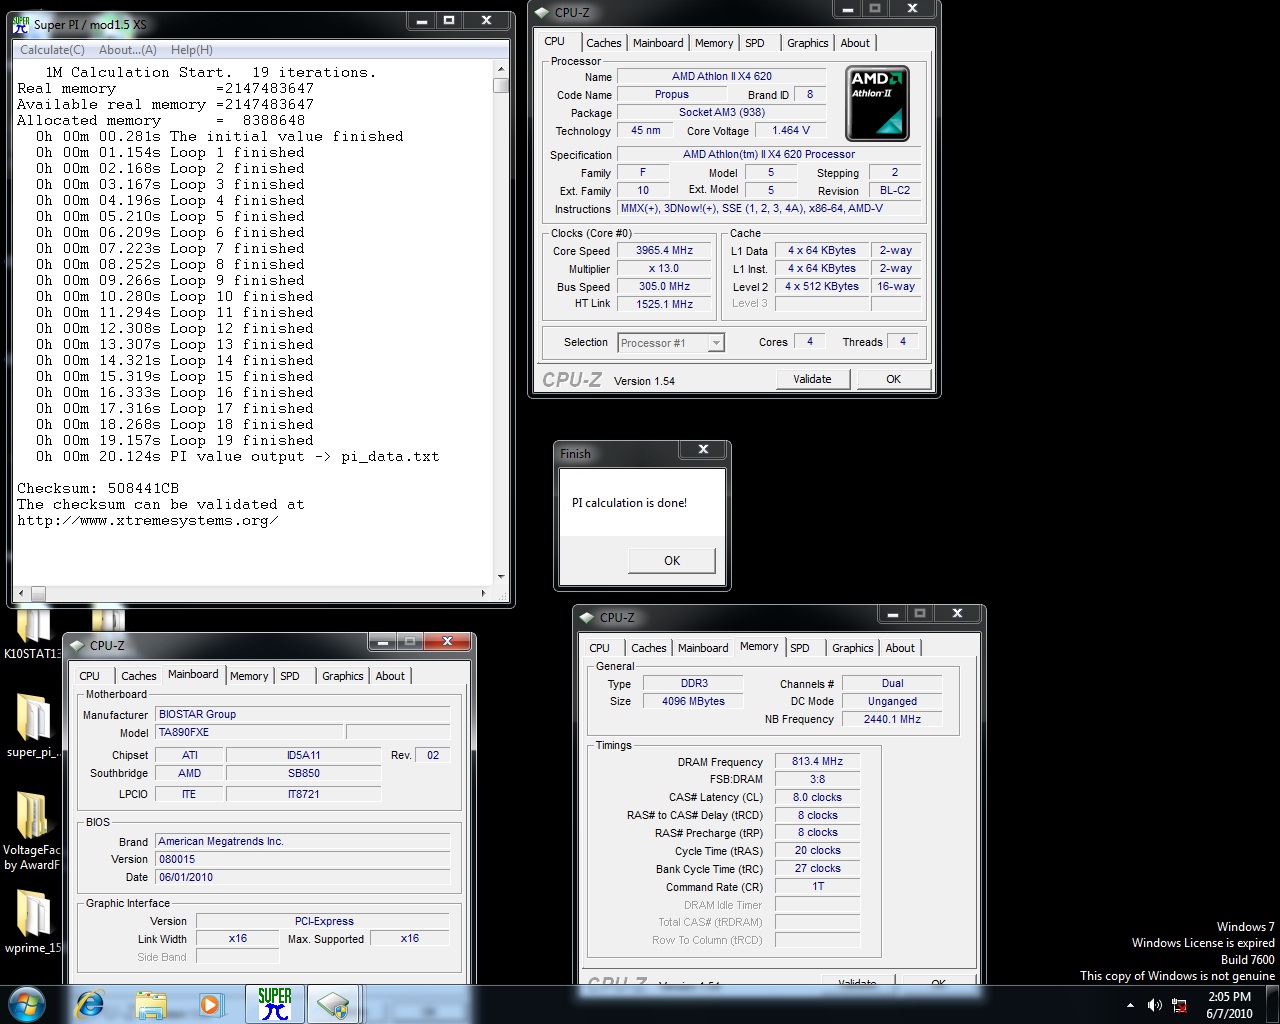Click the Super PI icon in its title bar
The height and width of the screenshot is (1024, 1280).
[20, 24]
